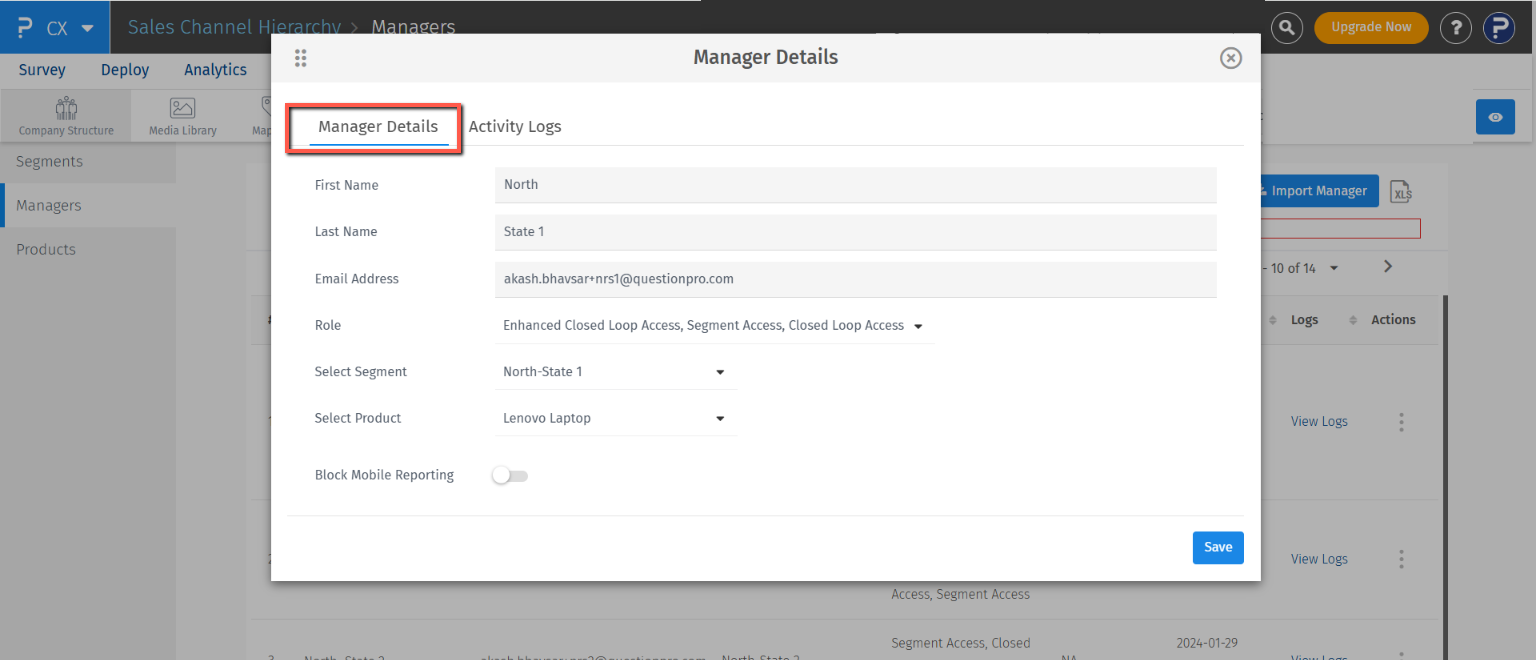Go to next page of managers
This screenshot has width=1536, height=660.
click(1387, 267)
